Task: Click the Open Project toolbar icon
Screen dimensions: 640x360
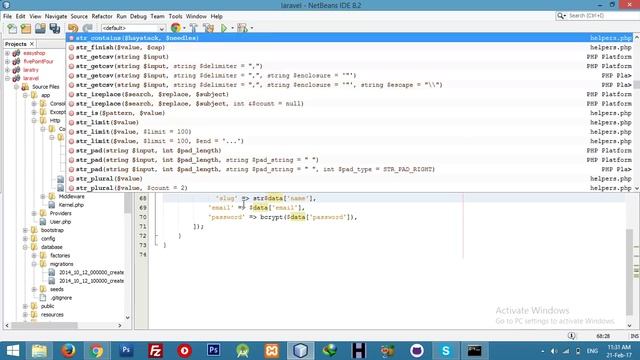Action: [40, 28]
